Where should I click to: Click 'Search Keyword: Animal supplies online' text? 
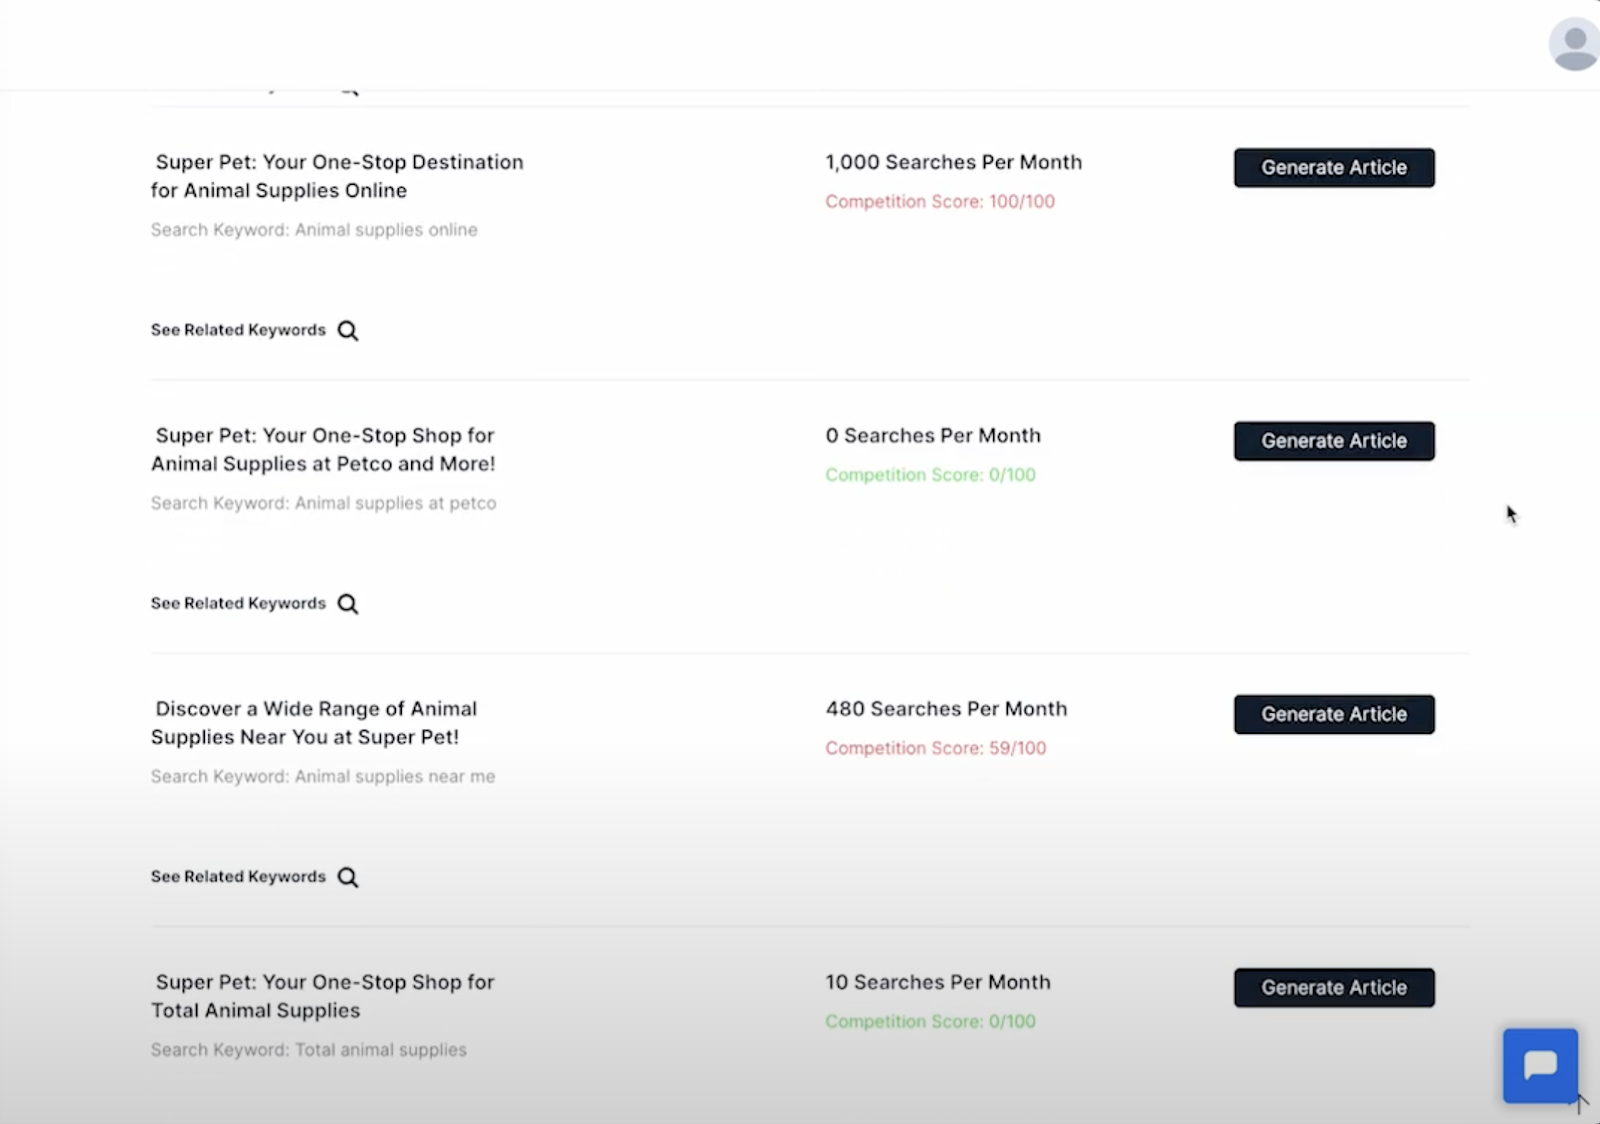pos(314,230)
